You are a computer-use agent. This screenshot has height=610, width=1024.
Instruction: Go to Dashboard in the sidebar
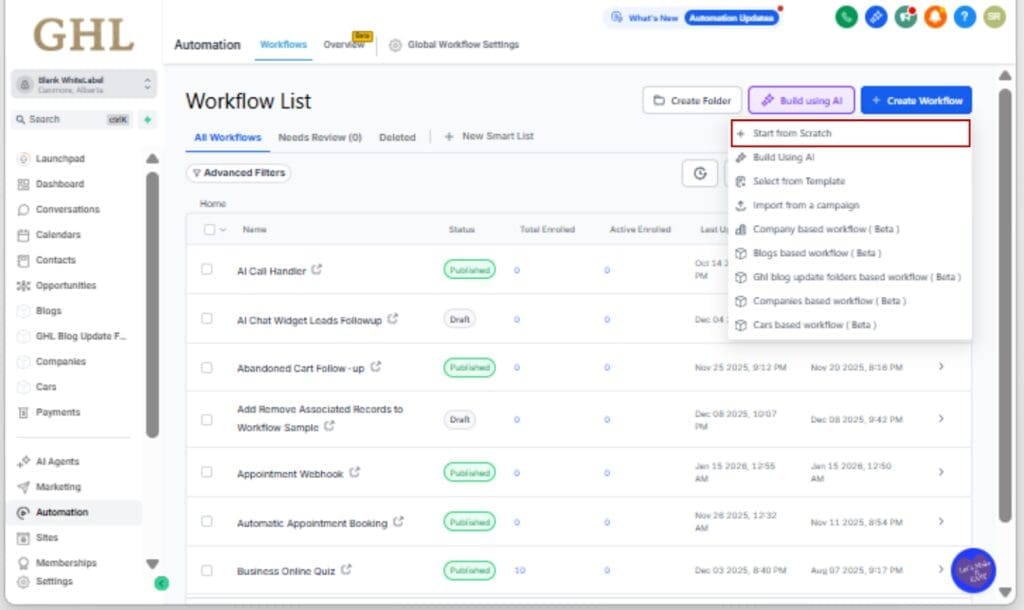pos(59,184)
